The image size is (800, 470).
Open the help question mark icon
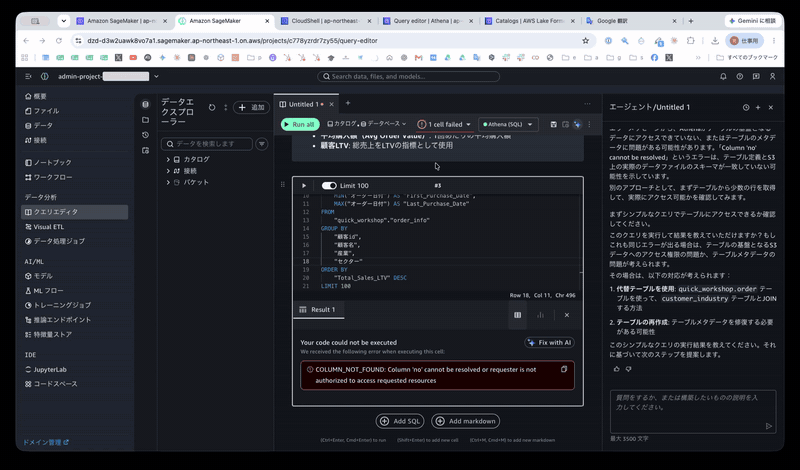[x=739, y=77]
